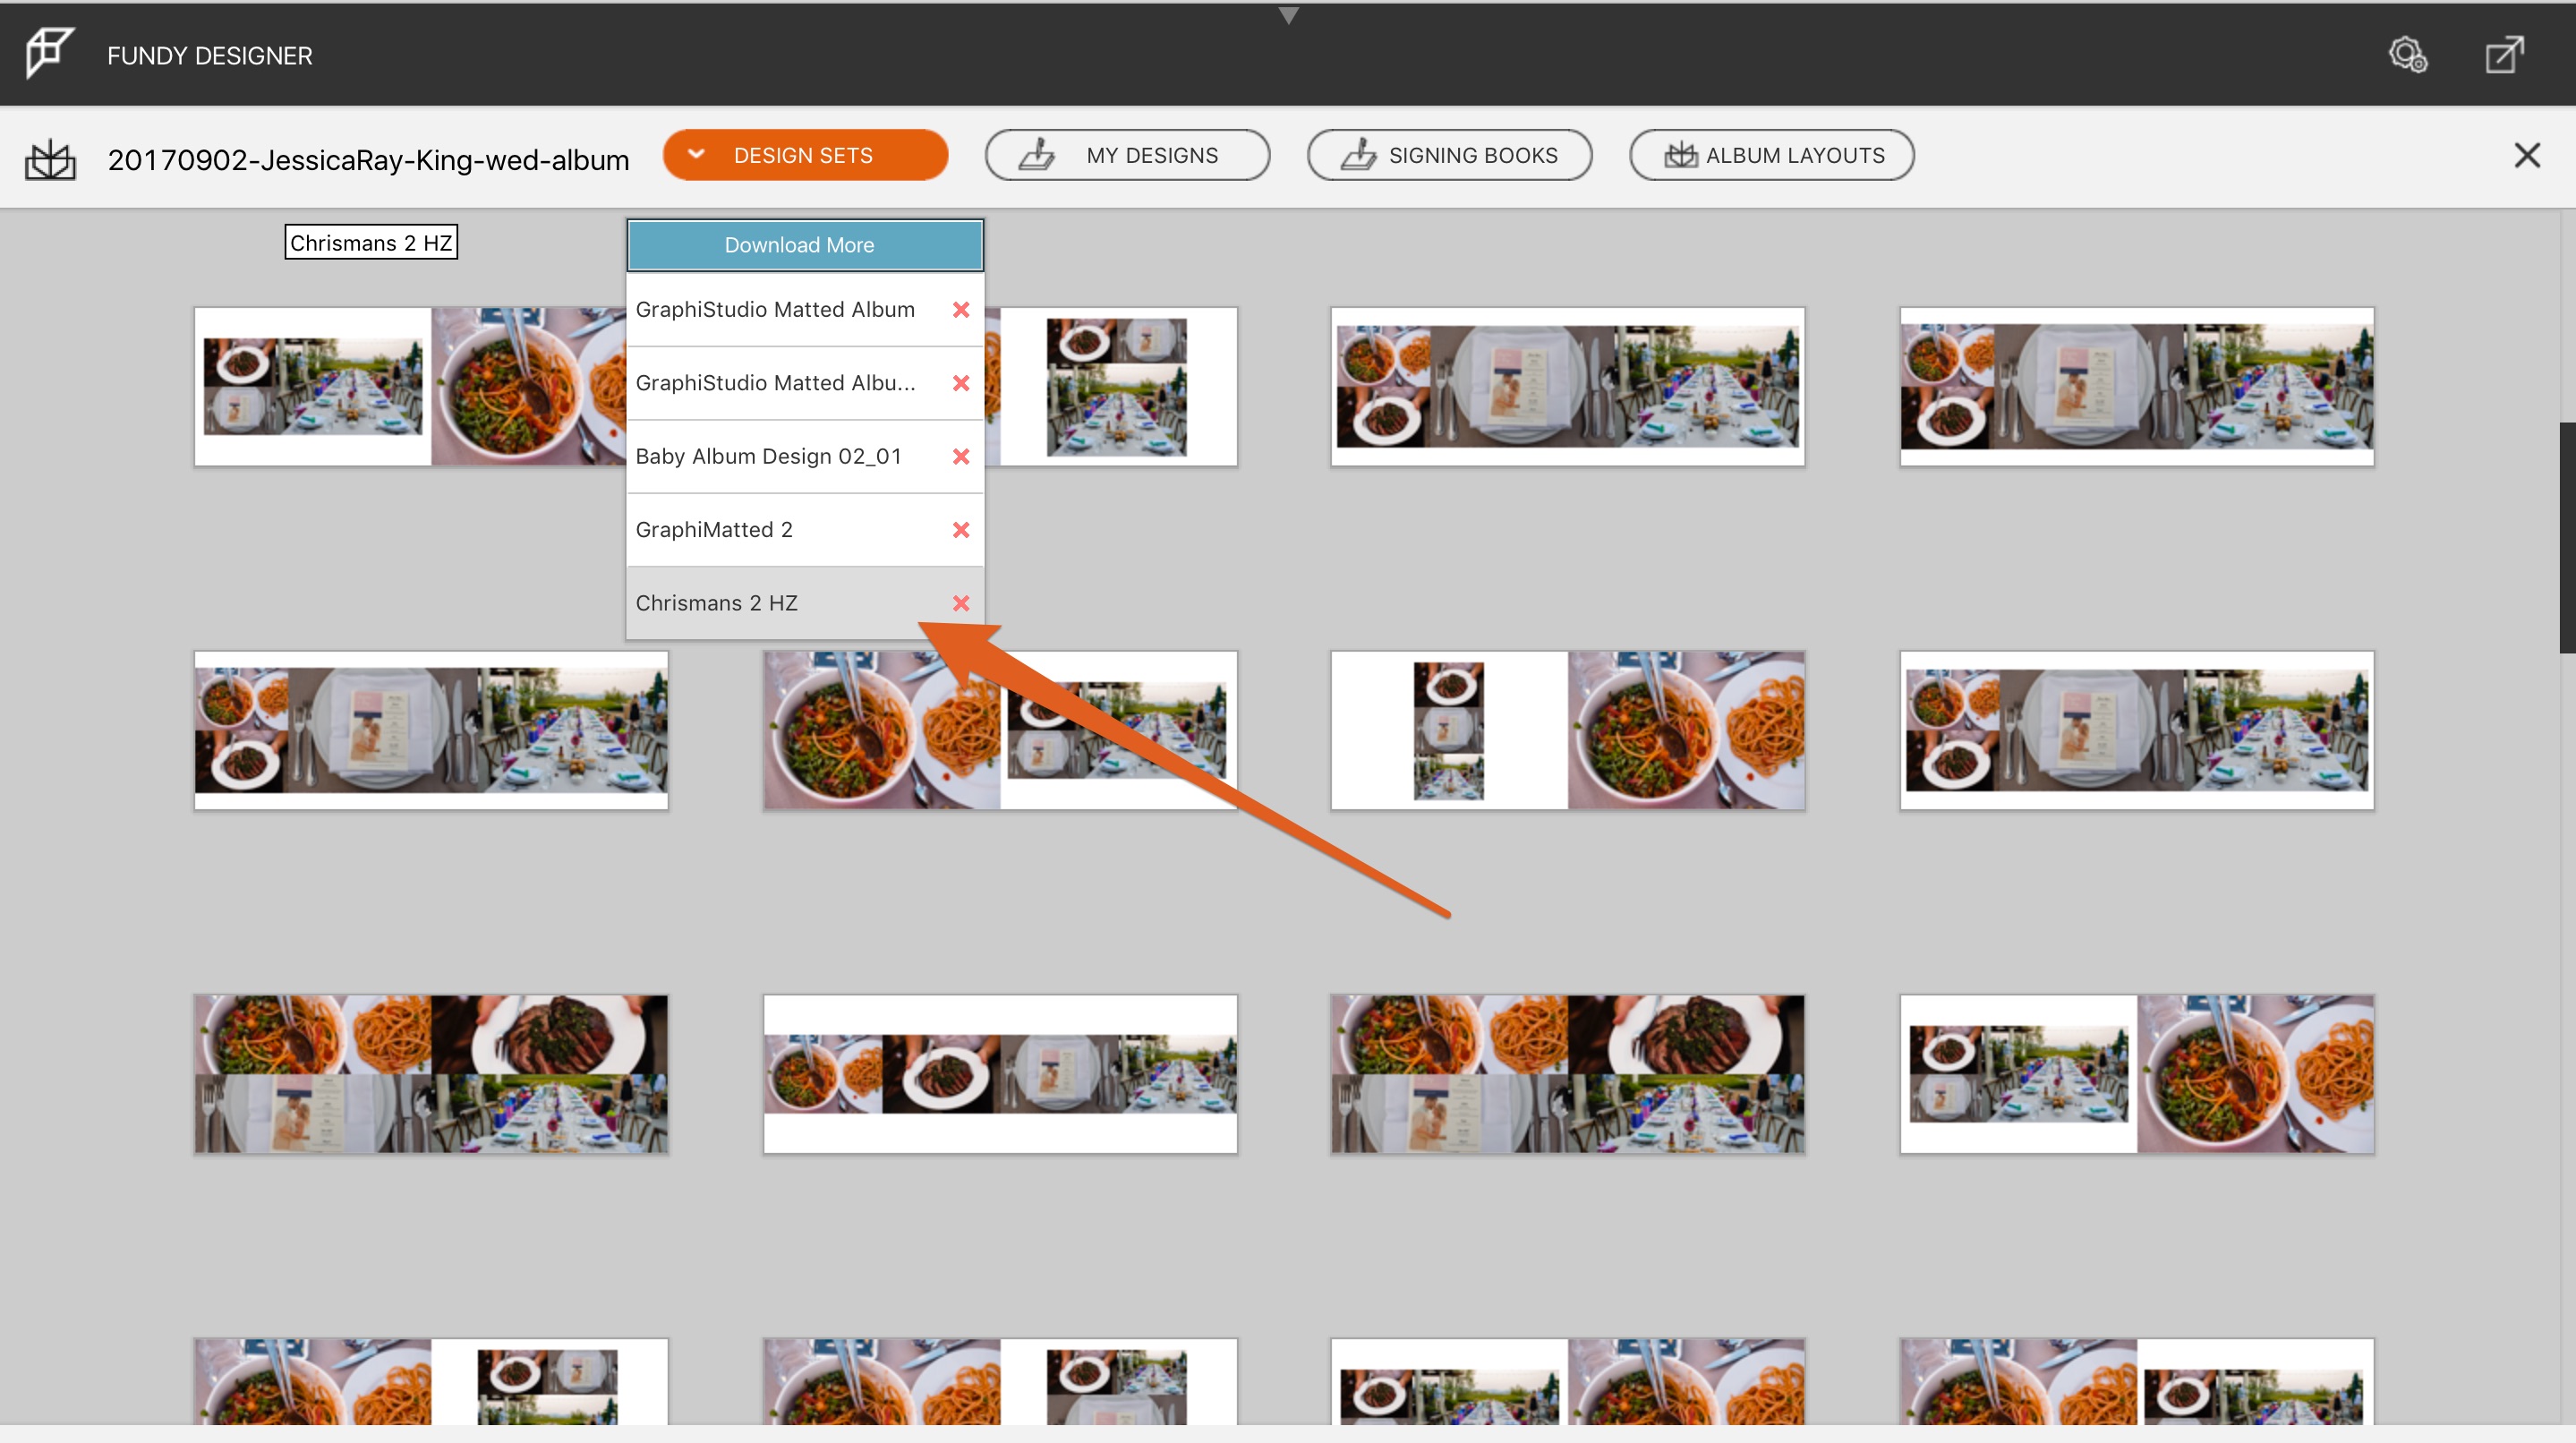Delete GraphiMatted 2 design set

point(961,530)
